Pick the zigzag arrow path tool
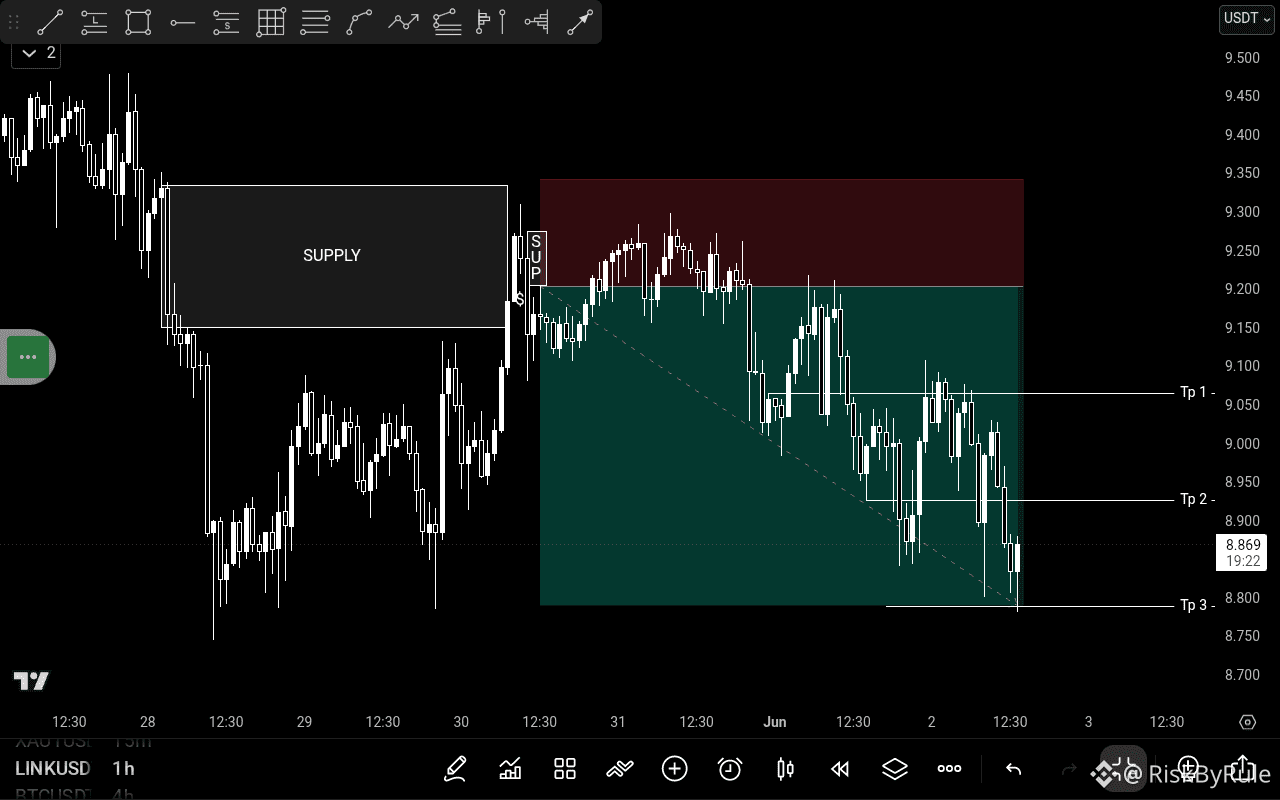The height and width of the screenshot is (800, 1280). (403, 21)
